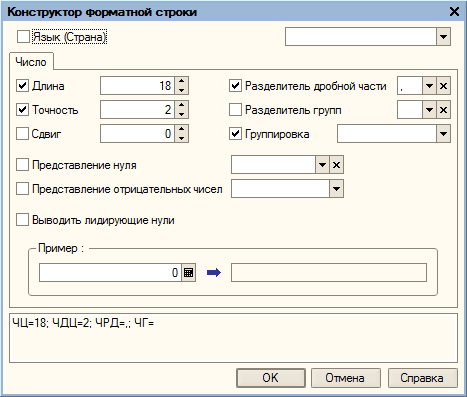This screenshot has width=467, height=397.
Task: Enable Выводить лидирующие нули checkbox
Action: (22, 220)
